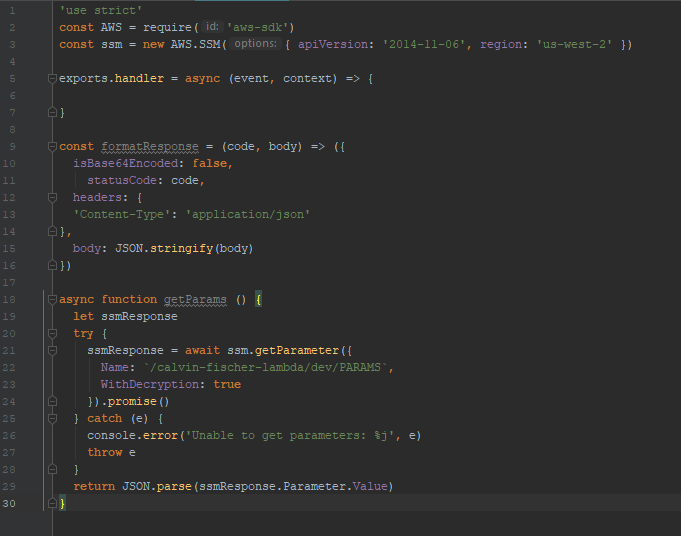The image size is (681, 536).
Task: Click AWS.SSM constructor on line 3
Action: [x=195, y=44]
